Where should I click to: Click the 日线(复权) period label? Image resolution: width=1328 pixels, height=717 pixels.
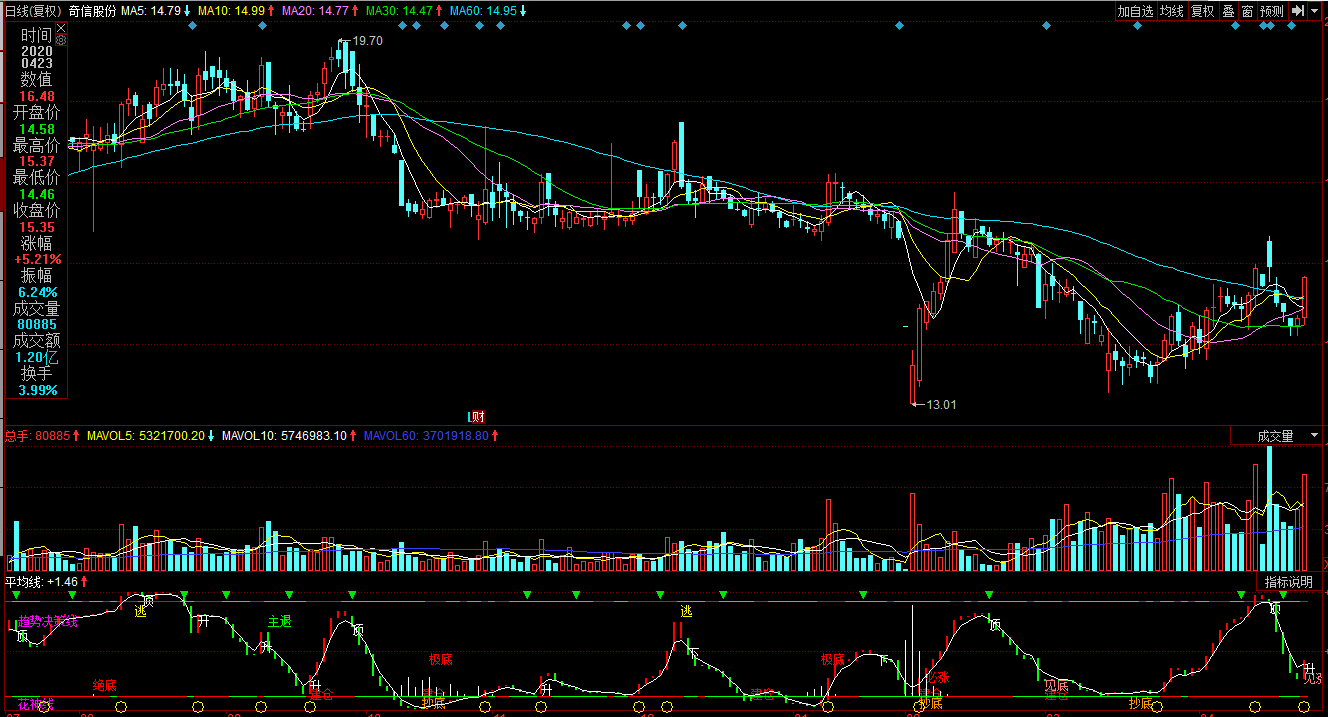(x=33, y=11)
